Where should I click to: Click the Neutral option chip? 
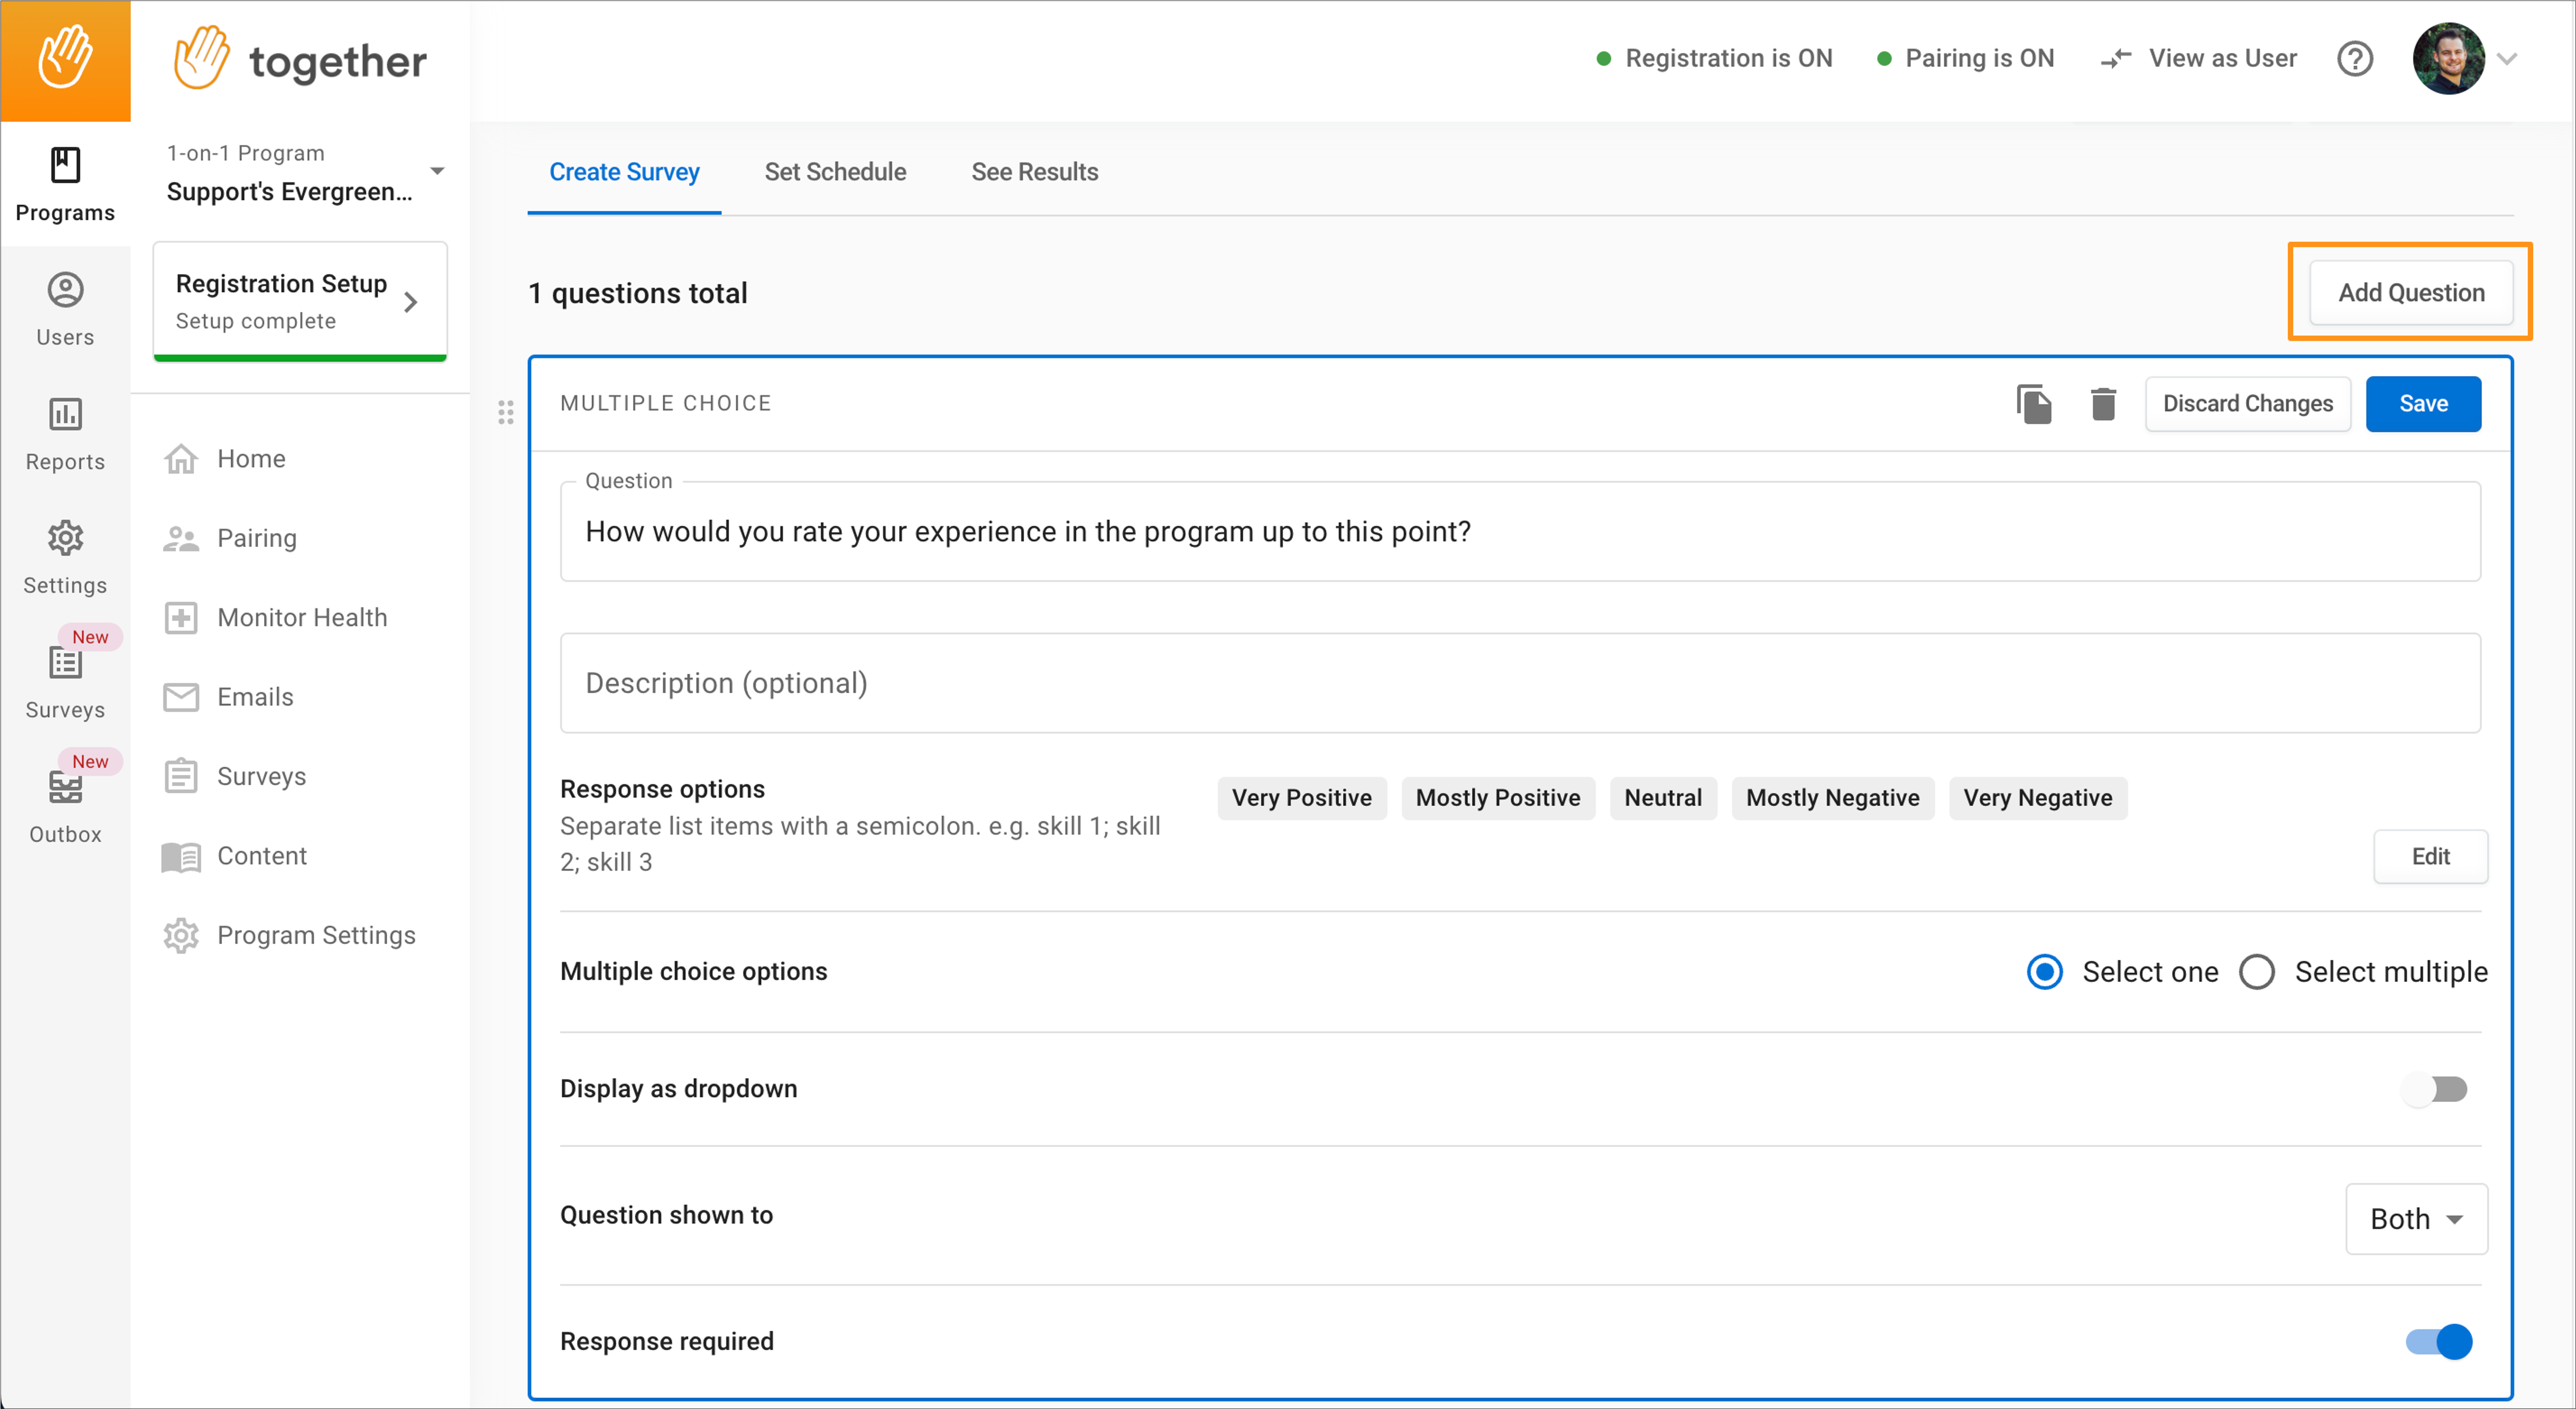(x=1663, y=798)
